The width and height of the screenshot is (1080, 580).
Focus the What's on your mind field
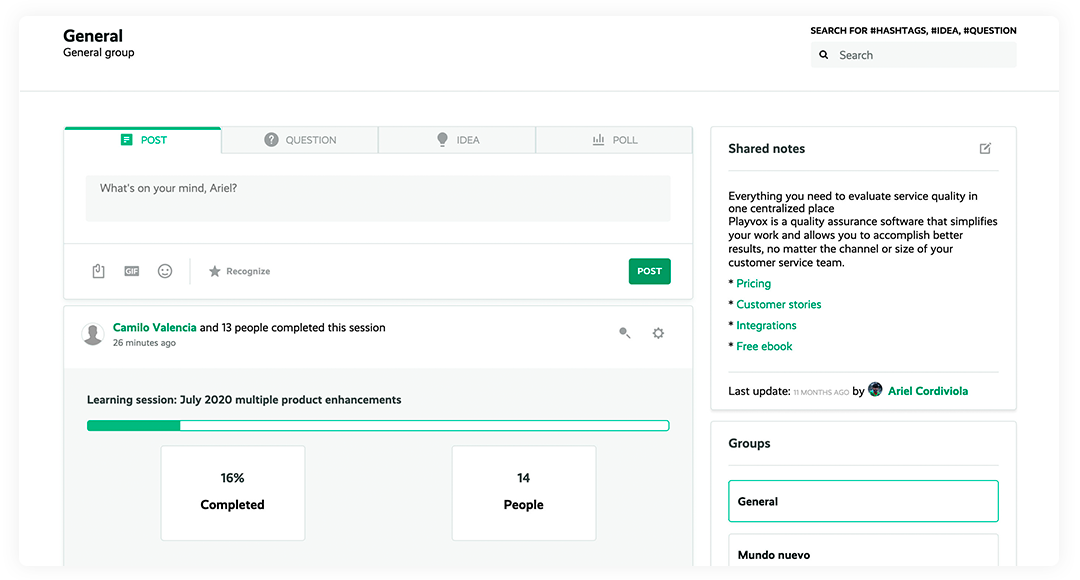click(x=378, y=198)
